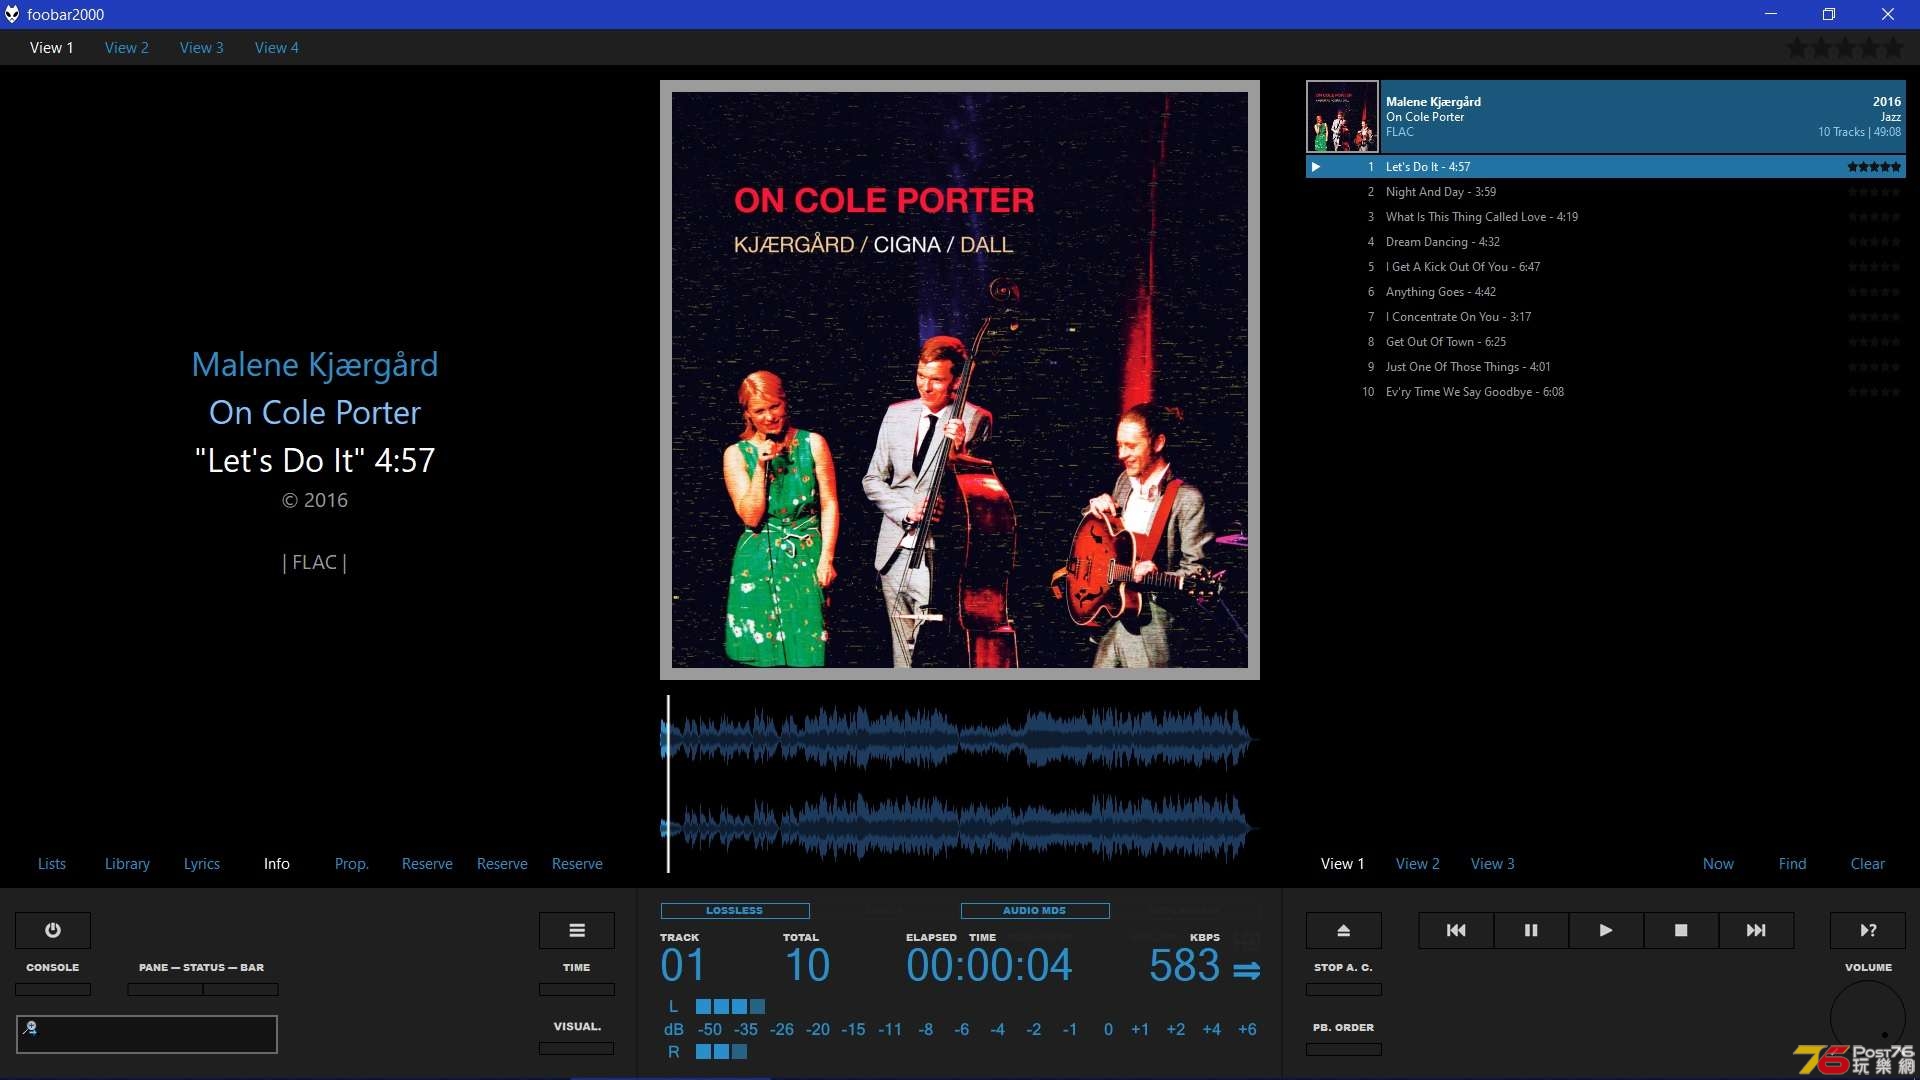The height and width of the screenshot is (1080, 1920).
Task: Click the repeat/order arrows icon next to 583 kbps
Action: 1247,970
